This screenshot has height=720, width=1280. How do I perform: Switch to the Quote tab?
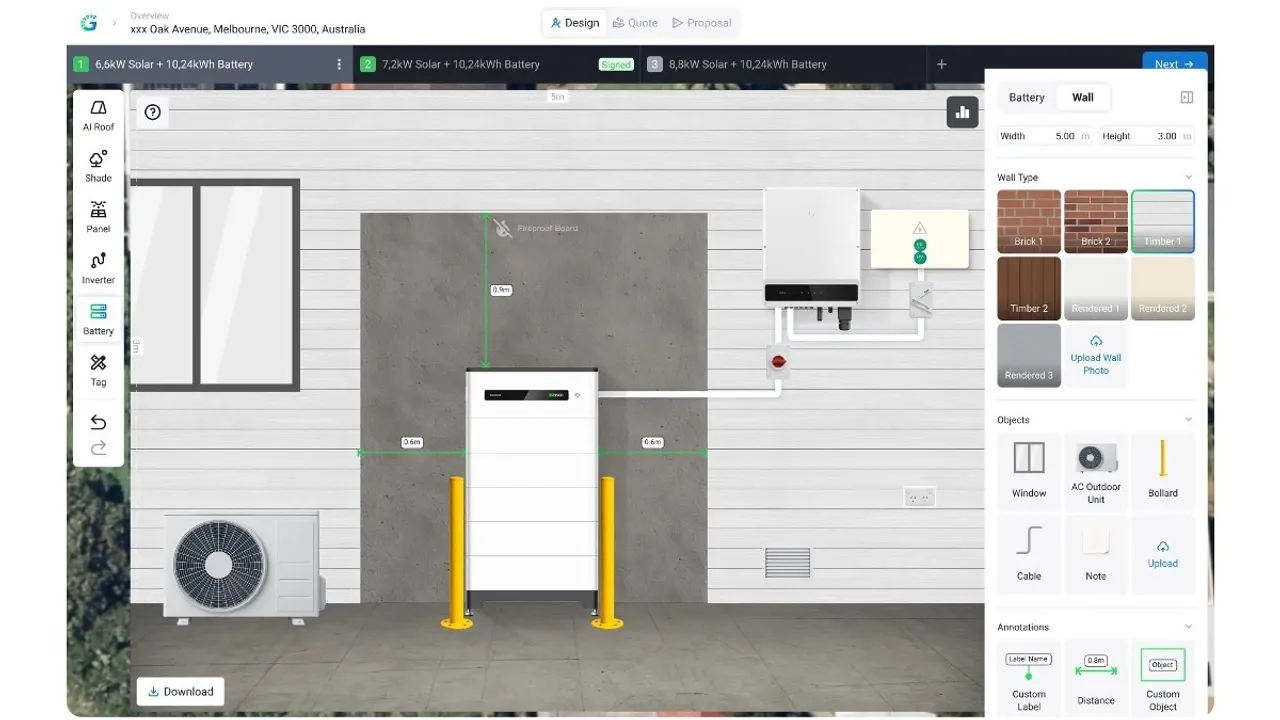pos(635,23)
